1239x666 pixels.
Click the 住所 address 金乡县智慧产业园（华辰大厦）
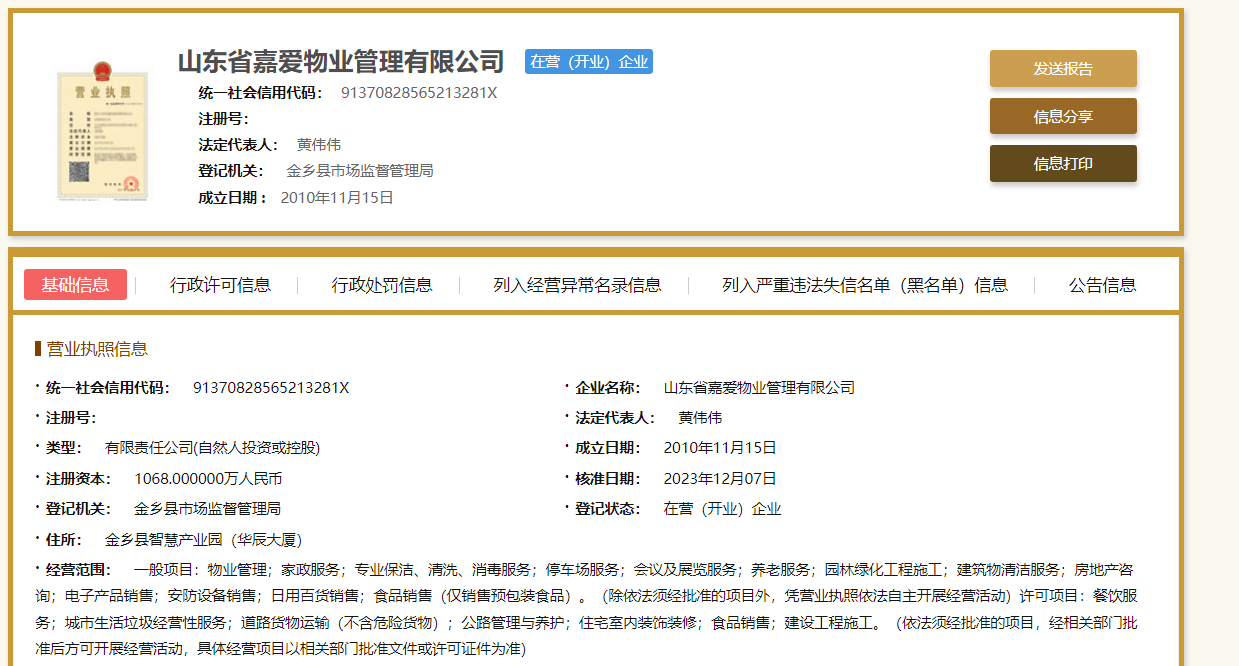click(203, 540)
